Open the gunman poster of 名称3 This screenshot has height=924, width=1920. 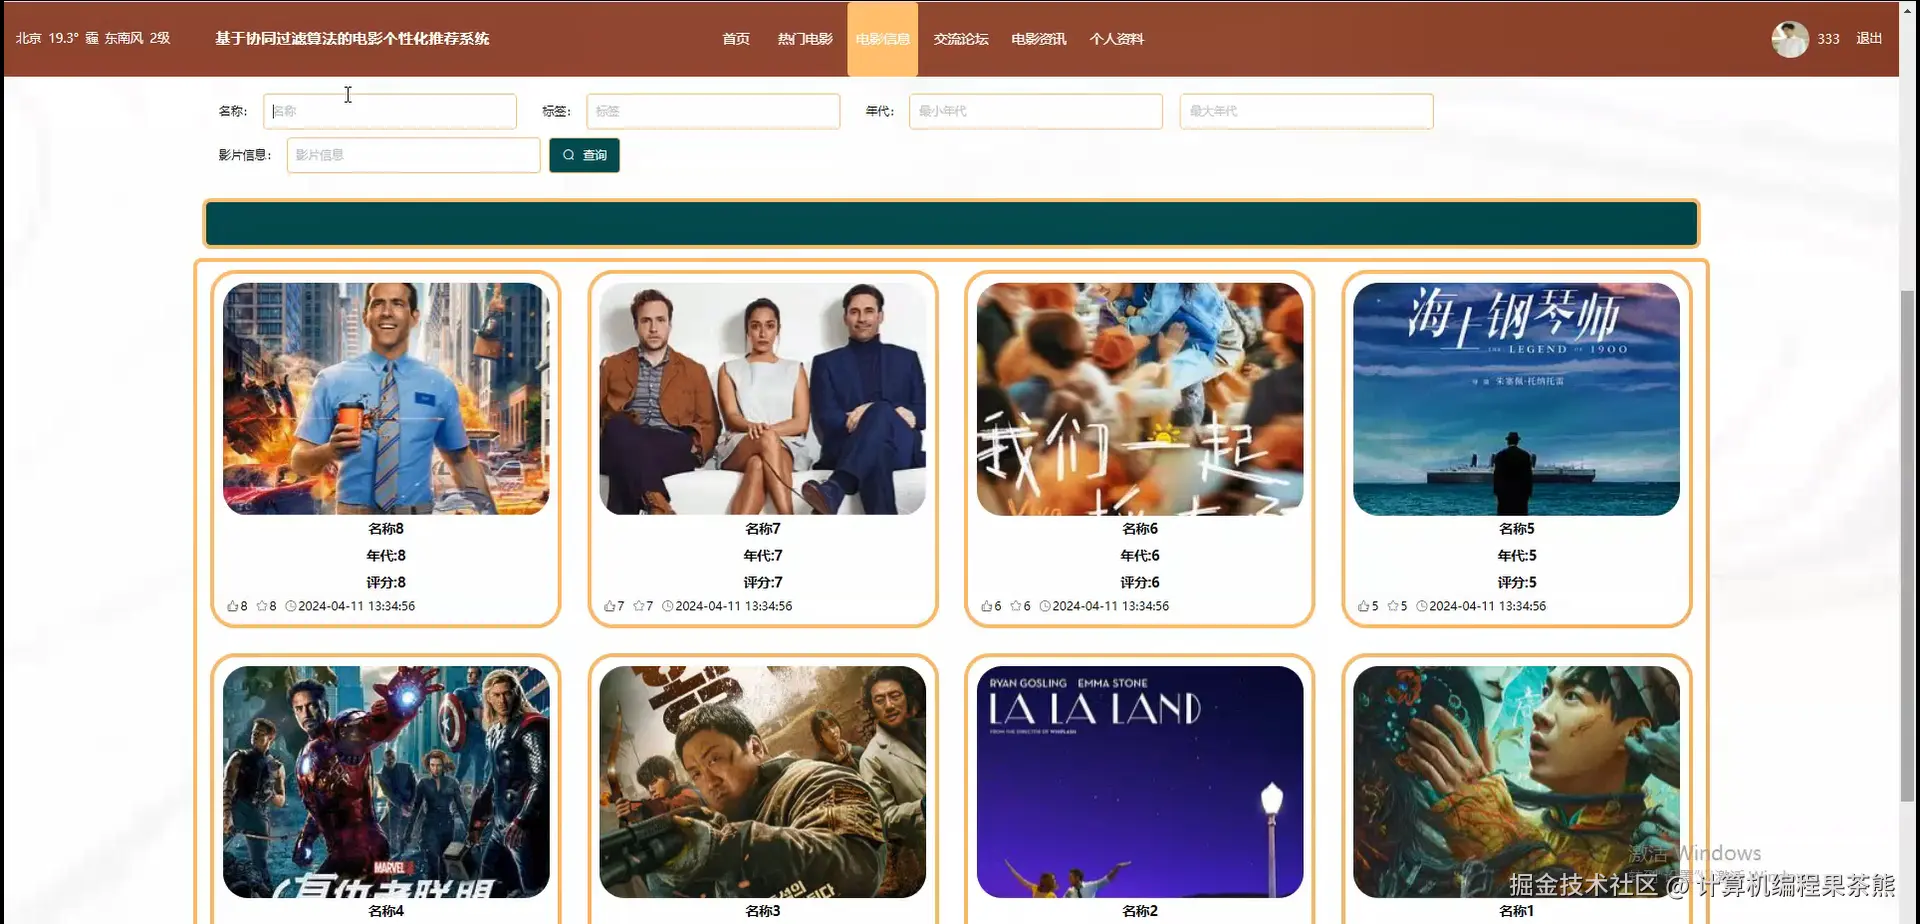click(763, 782)
